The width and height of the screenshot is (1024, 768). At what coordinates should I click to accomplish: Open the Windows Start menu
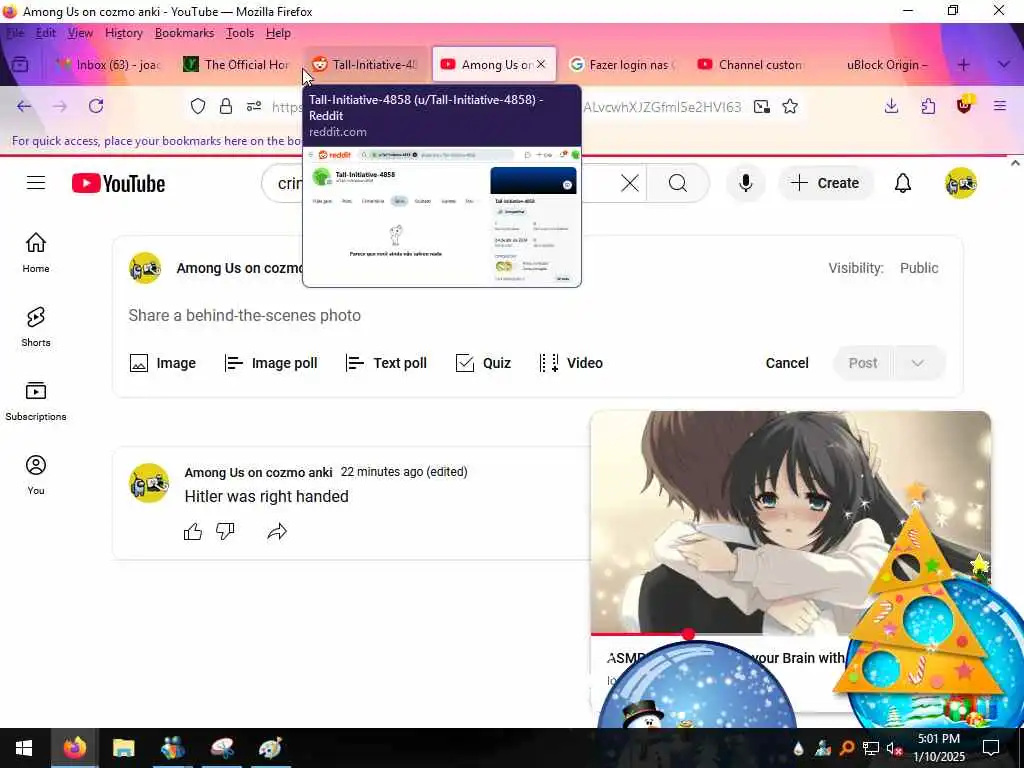click(24, 748)
